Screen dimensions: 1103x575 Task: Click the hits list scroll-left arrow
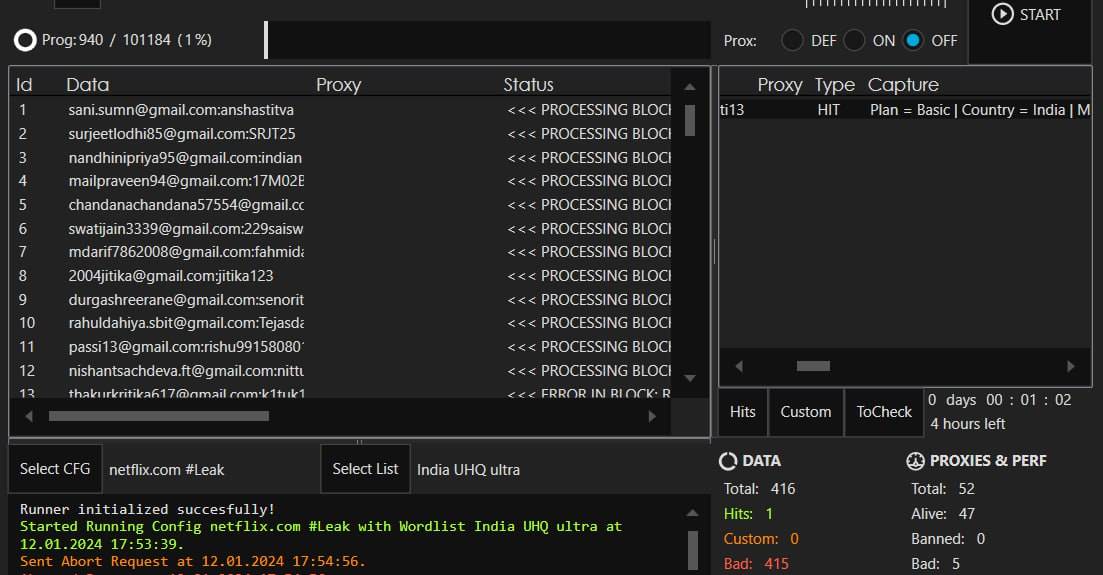coord(739,366)
